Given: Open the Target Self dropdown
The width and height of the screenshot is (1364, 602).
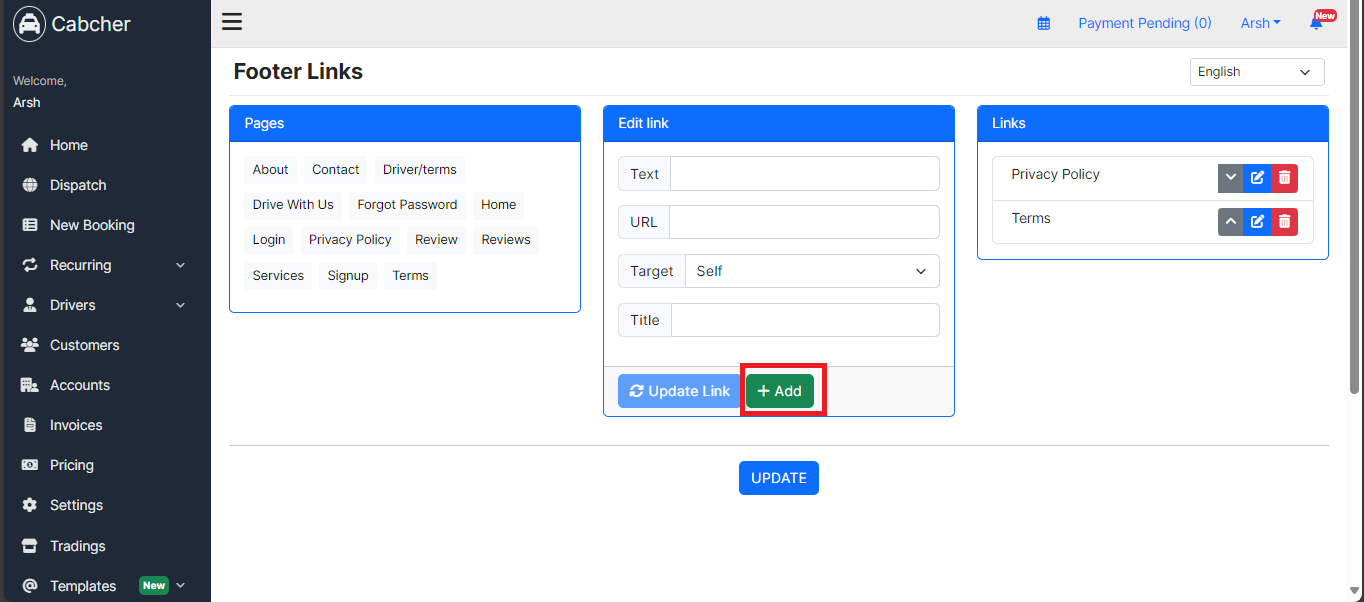Looking at the screenshot, I should [x=812, y=271].
